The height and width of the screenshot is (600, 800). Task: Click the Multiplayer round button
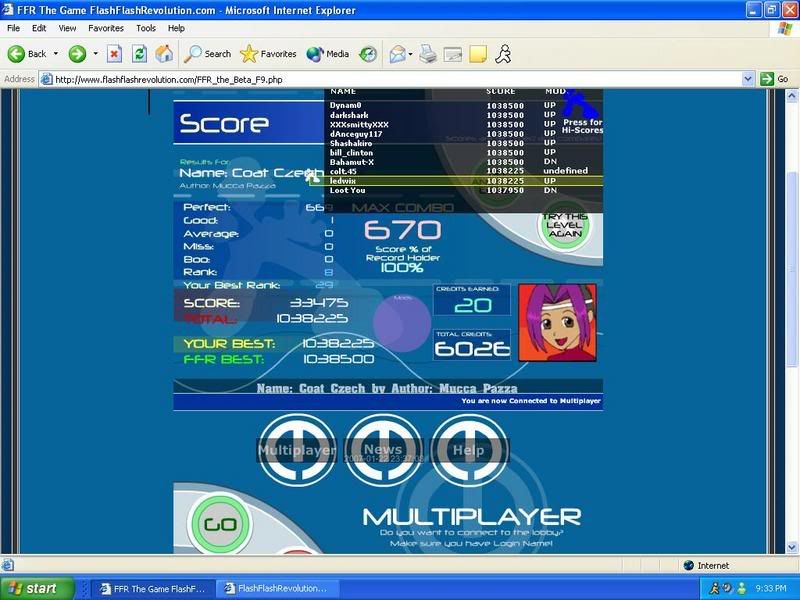point(297,449)
